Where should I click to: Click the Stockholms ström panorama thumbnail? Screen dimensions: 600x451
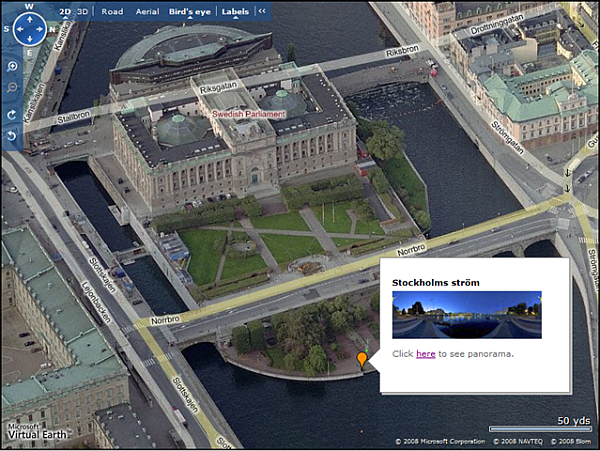(467, 315)
